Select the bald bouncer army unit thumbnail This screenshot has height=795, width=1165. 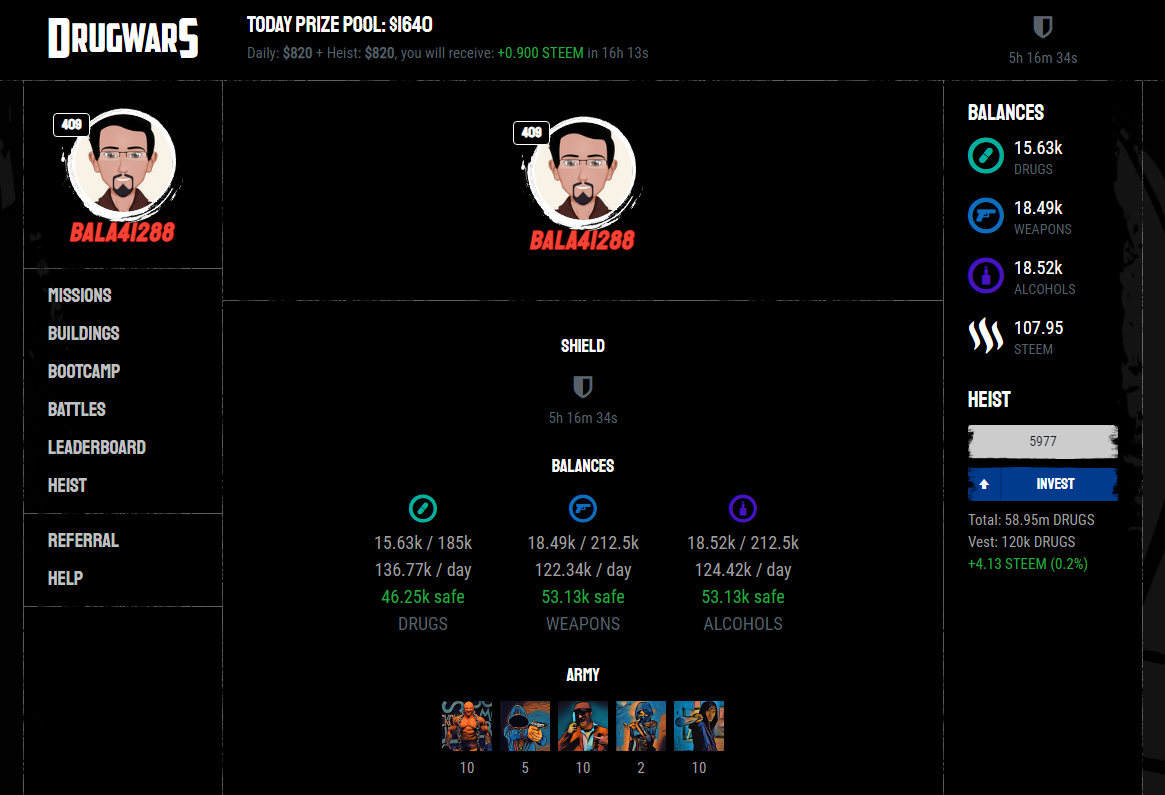pos(467,726)
